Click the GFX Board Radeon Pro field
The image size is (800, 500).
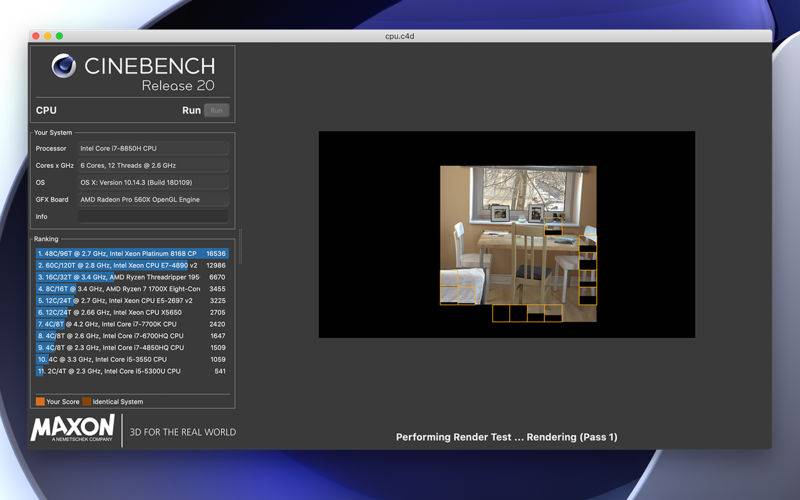click(153, 199)
